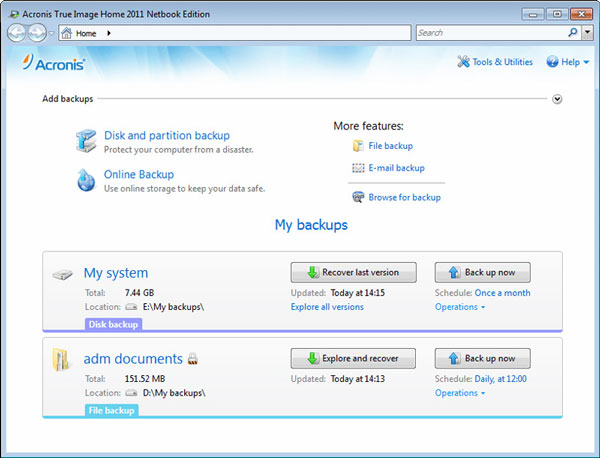This screenshot has width=600, height=458.
Task: Click the Tools & Utilities wrench icon
Action: pyautogui.click(x=463, y=62)
